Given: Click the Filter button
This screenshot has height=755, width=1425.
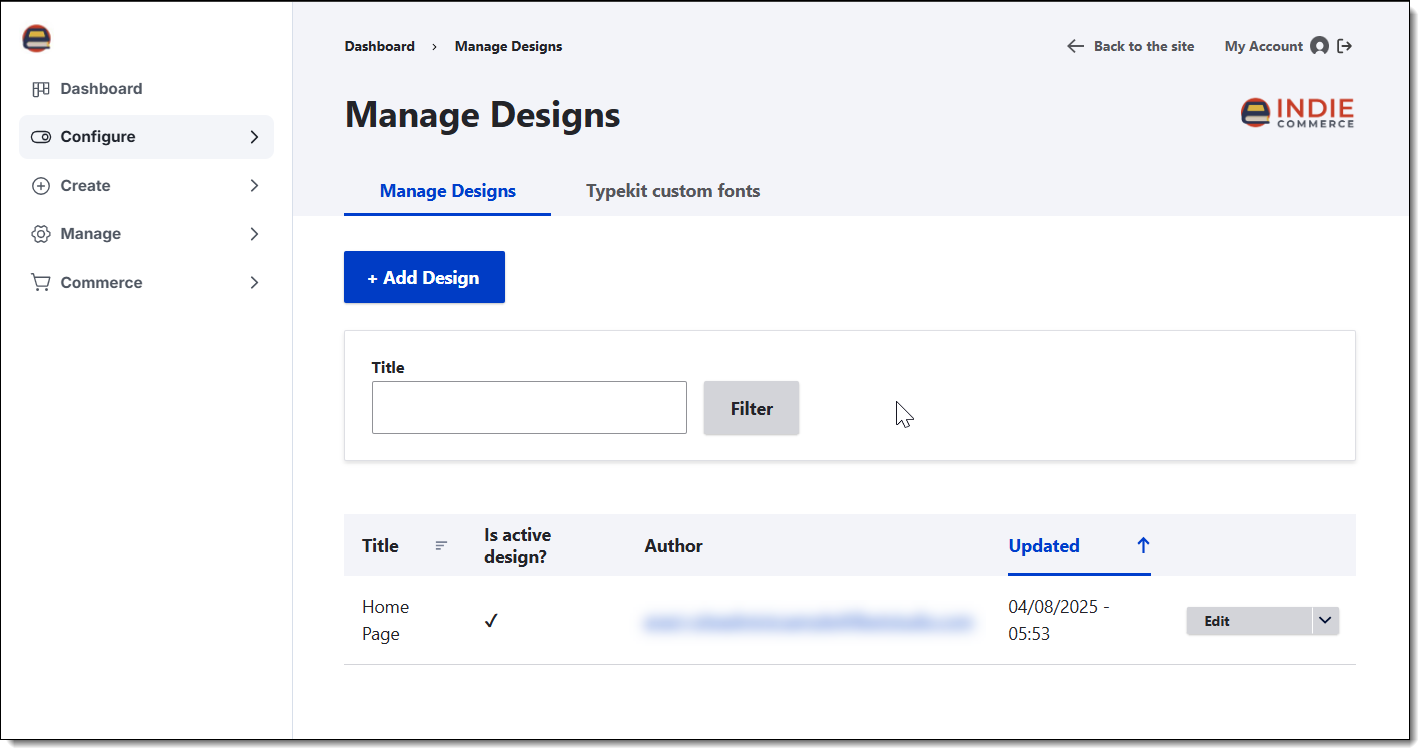Looking at the screenshot, I should 751,408.
